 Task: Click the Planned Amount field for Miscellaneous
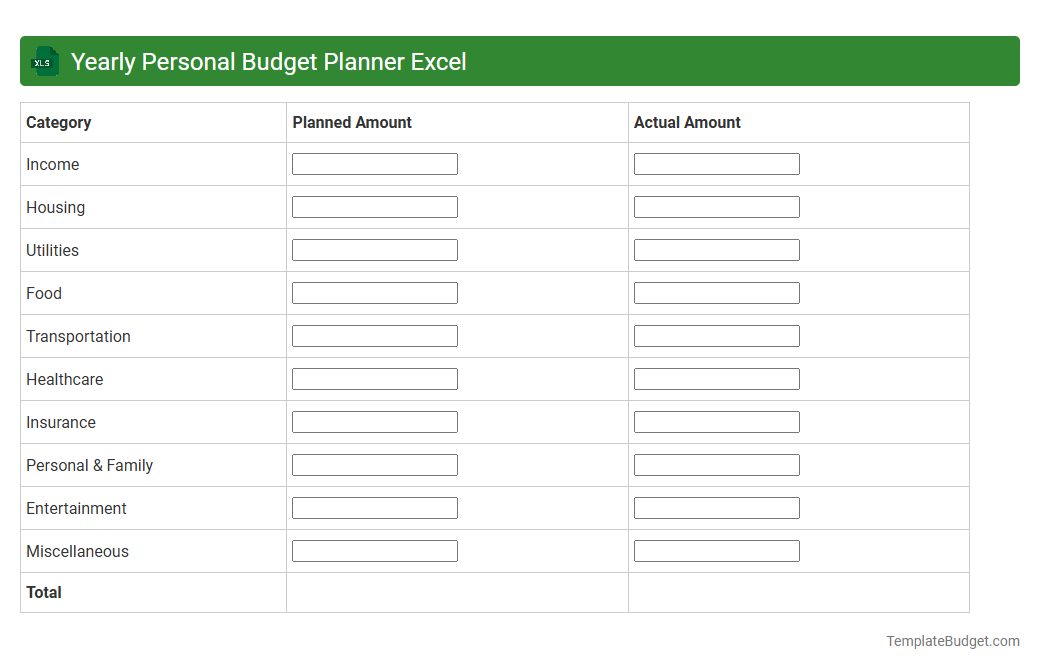tap(374, 550)
